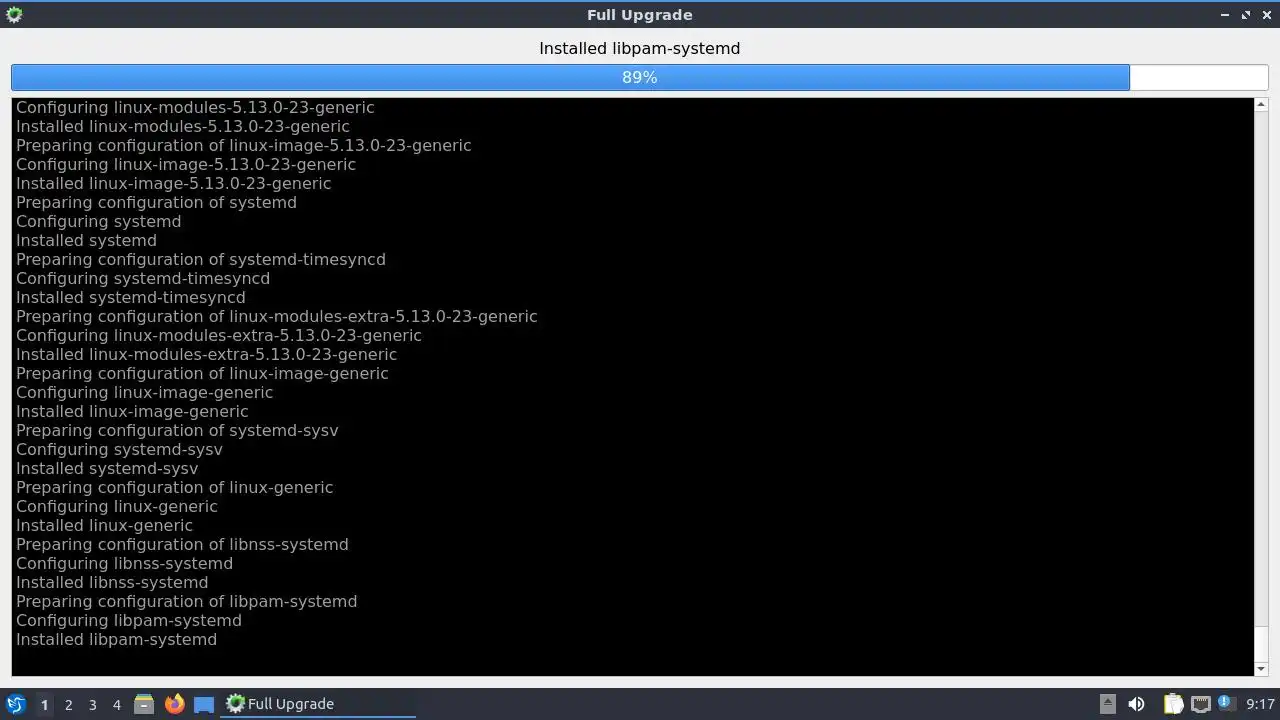
Task: Open the Lubuntu application menu
Action: pos(15,704)
